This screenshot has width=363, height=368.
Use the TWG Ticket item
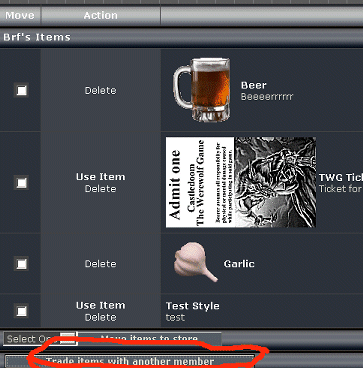pos(100,177)
